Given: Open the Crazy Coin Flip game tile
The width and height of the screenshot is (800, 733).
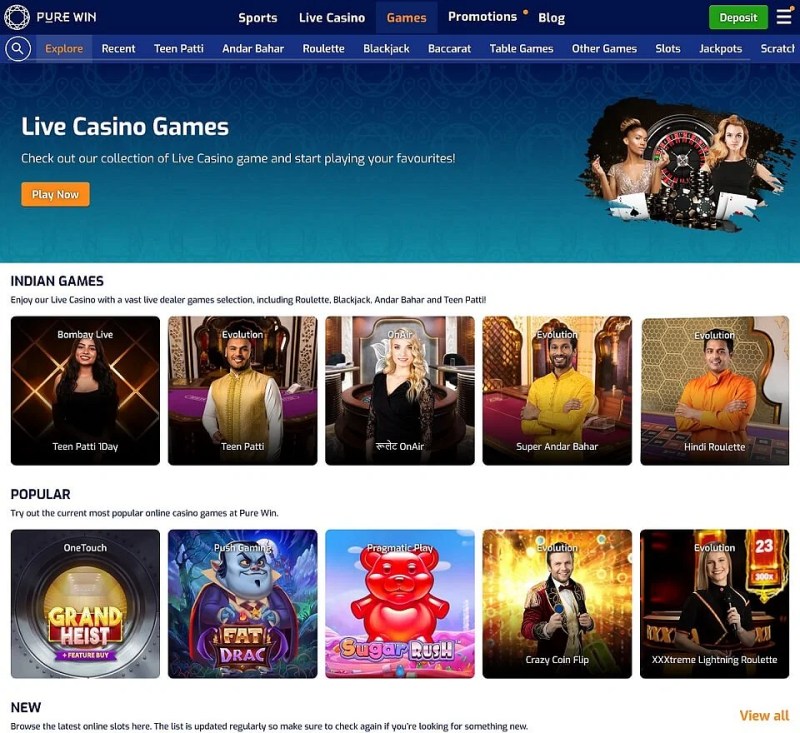Looking at the screenshot, I should tap(557, 603).
